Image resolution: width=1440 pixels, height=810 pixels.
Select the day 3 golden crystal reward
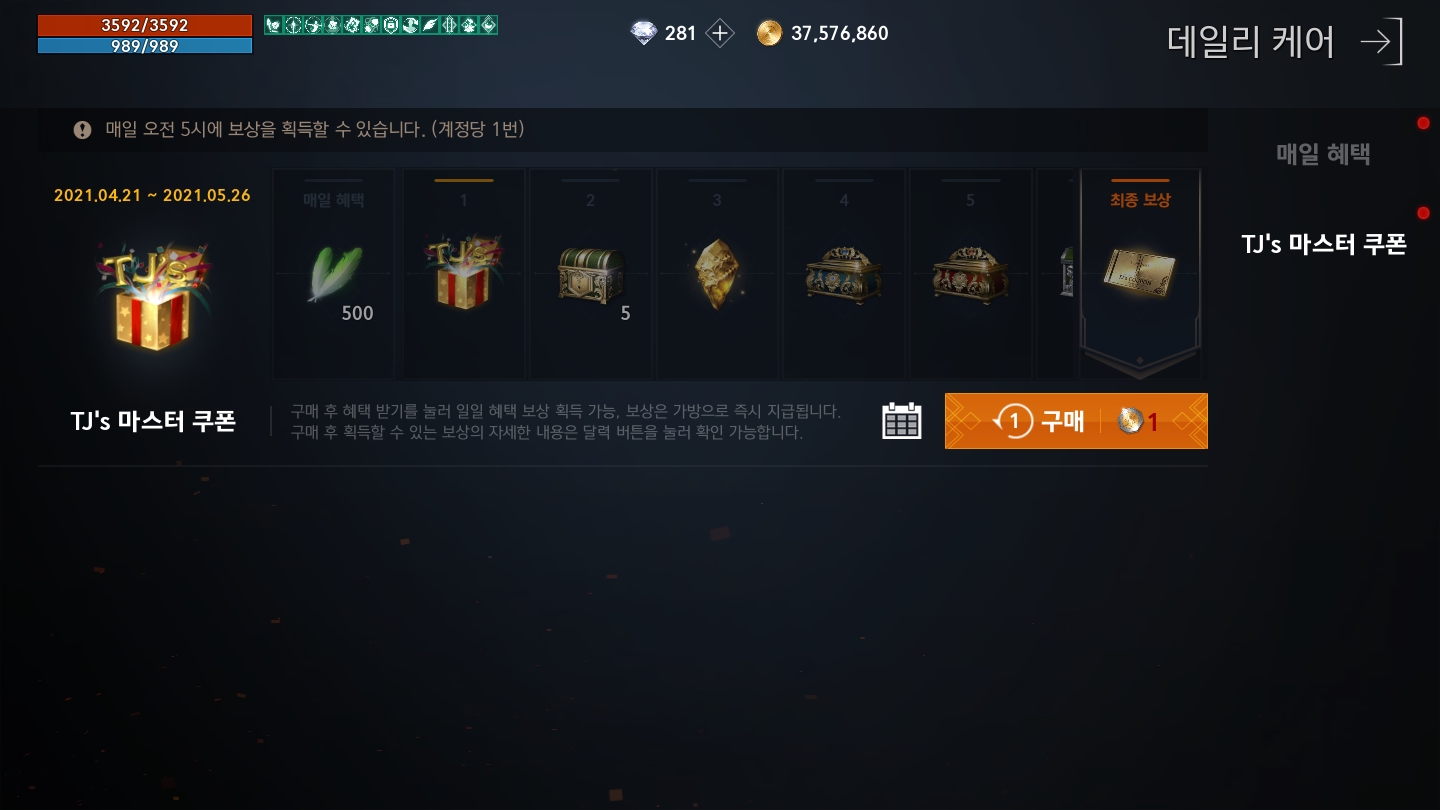(716, 274)
